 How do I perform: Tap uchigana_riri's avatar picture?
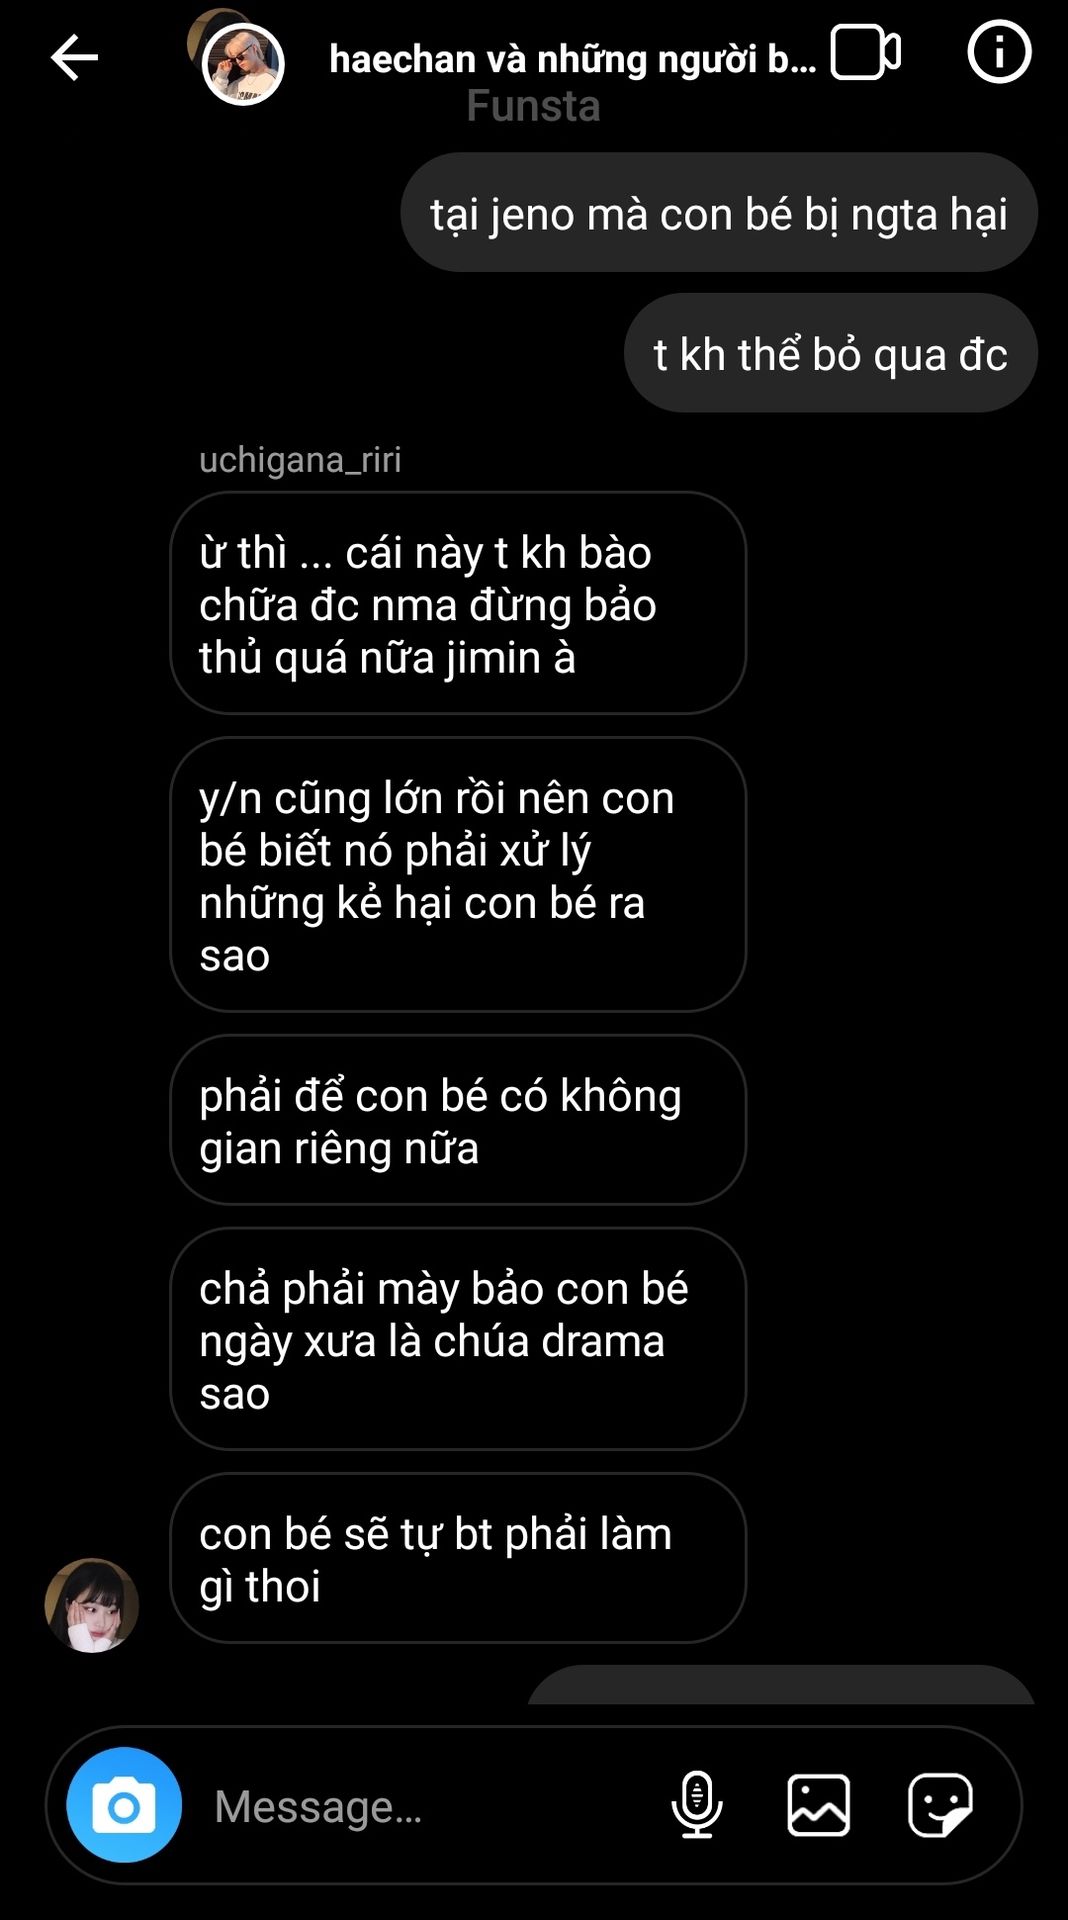(x=92, y=1604)
